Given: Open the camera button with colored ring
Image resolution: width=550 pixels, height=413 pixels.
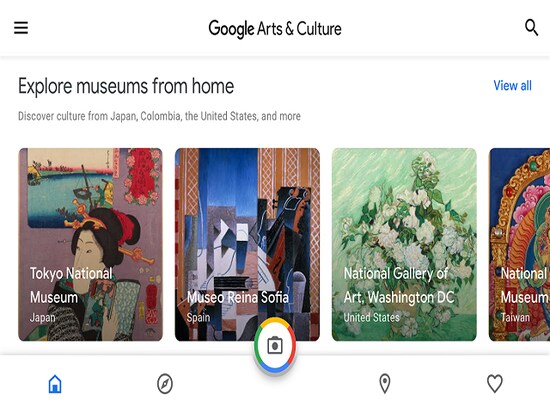Looking at the screenshot, I should [x=275, y=345].
